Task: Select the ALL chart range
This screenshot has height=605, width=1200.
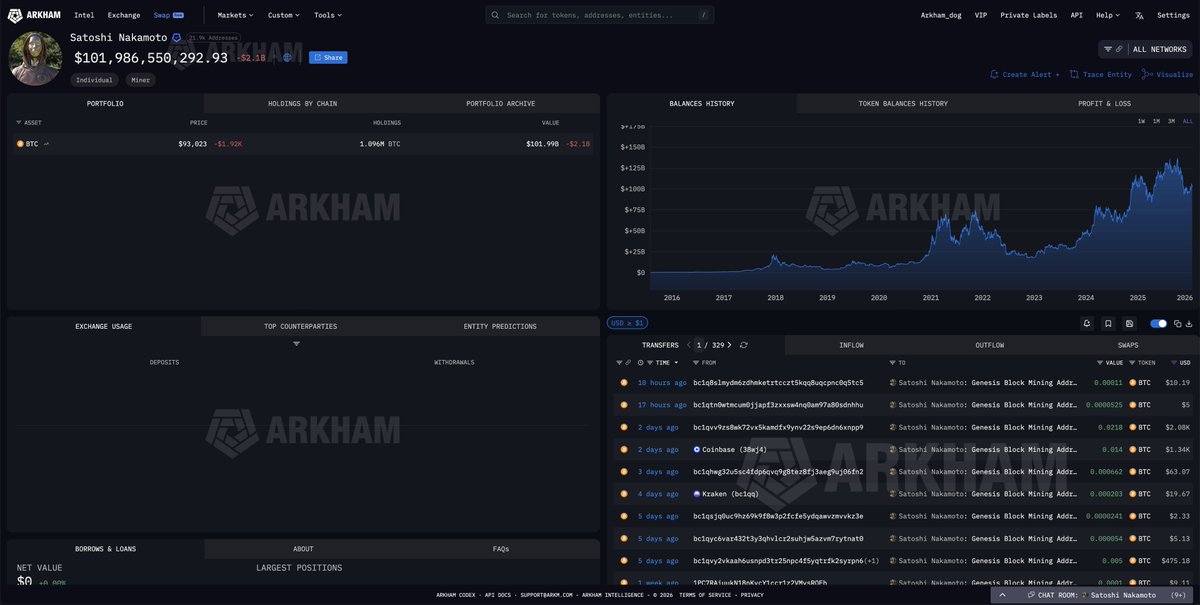Action: [1188, 121]
